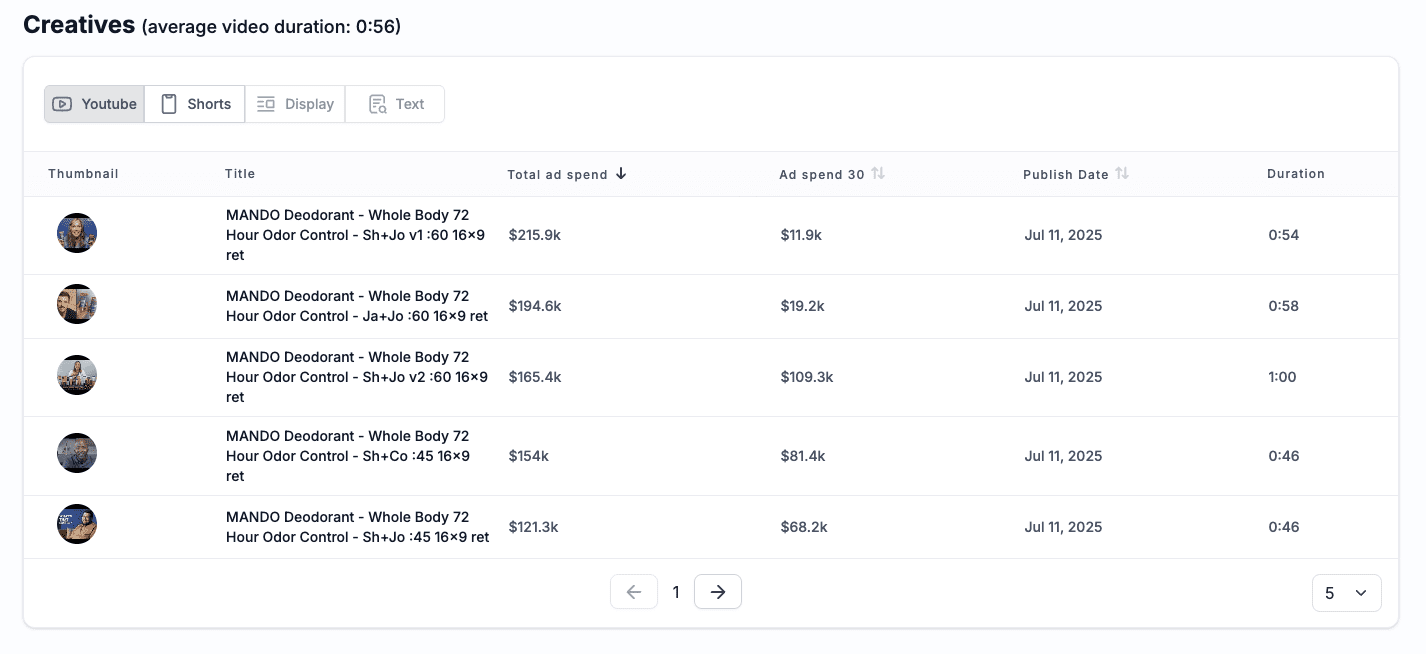The height and width of the screenshot is (654, 1426).
Task: Open the rows per page dropdown
Action: (x=1346, y=593)
